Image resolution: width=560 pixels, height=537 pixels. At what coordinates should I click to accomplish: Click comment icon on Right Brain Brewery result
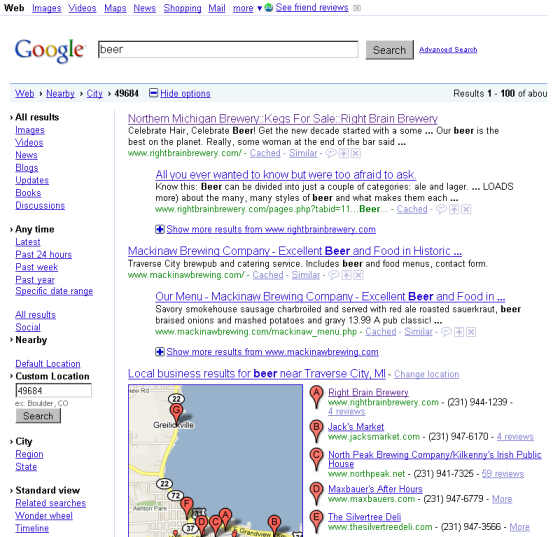(x=331, y=153)
